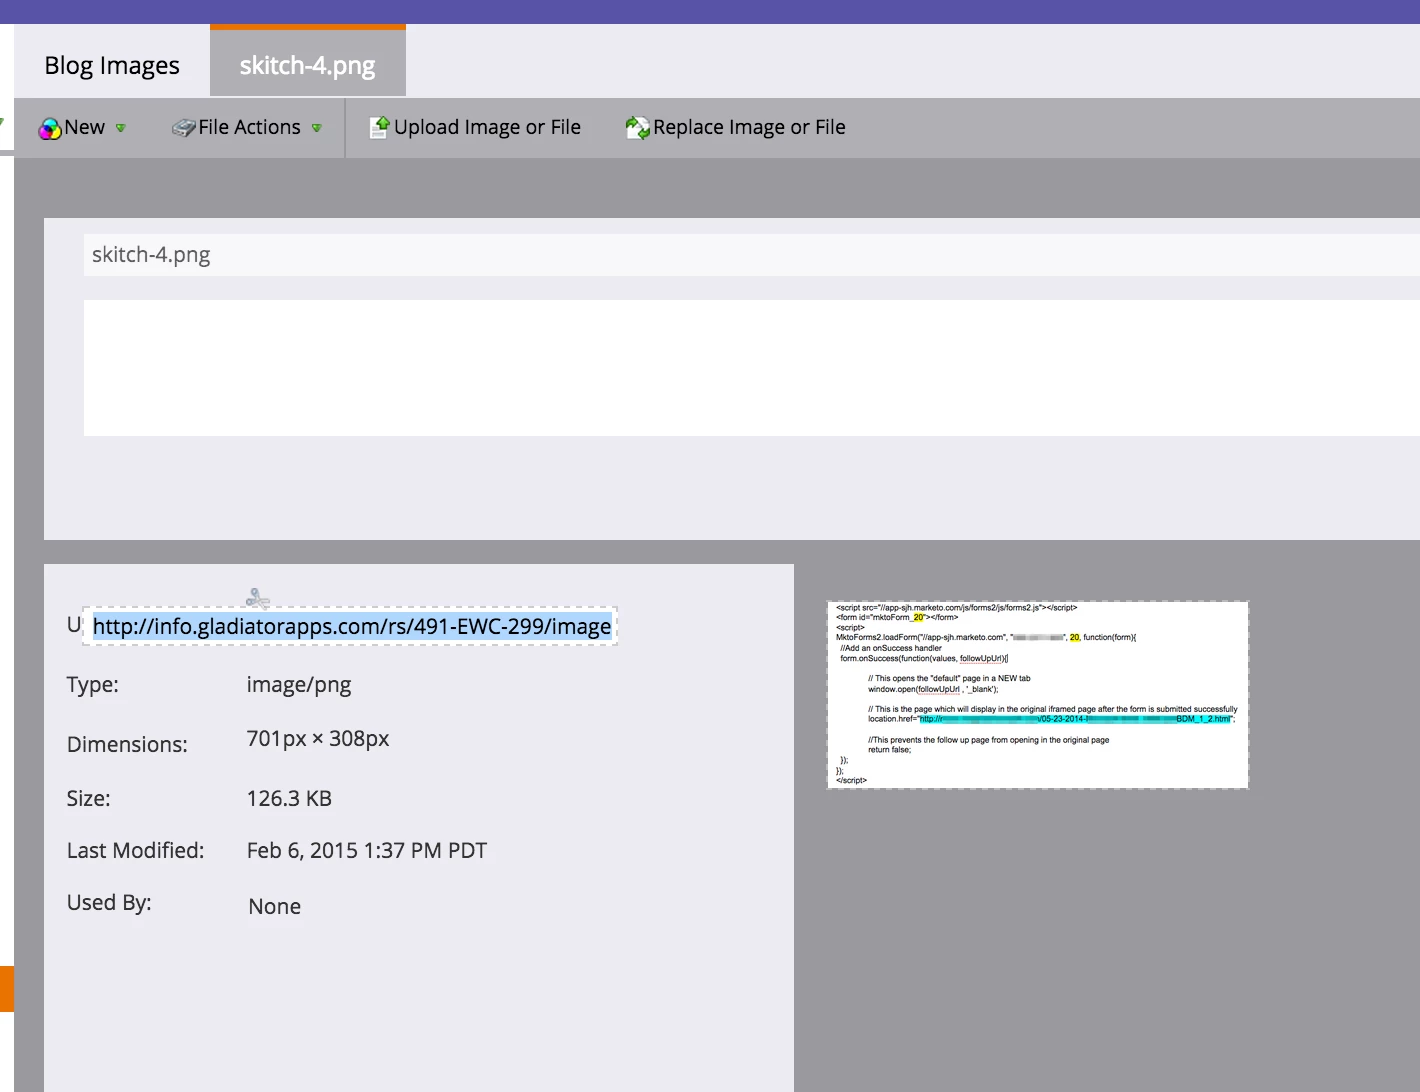The height and width of the screenshot is (1092, 1420).
Task: Click the Upload Image or File icon
Action: point(379,127)
